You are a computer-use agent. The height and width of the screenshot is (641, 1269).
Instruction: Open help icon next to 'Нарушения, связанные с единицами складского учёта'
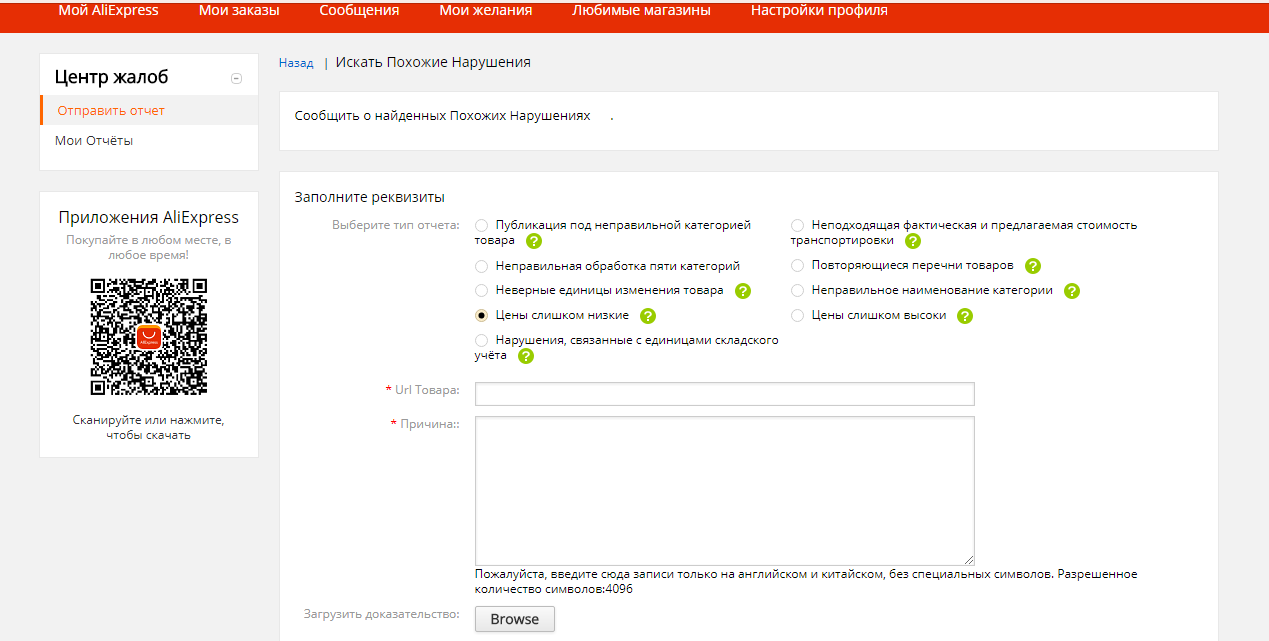tap(526, 356)
